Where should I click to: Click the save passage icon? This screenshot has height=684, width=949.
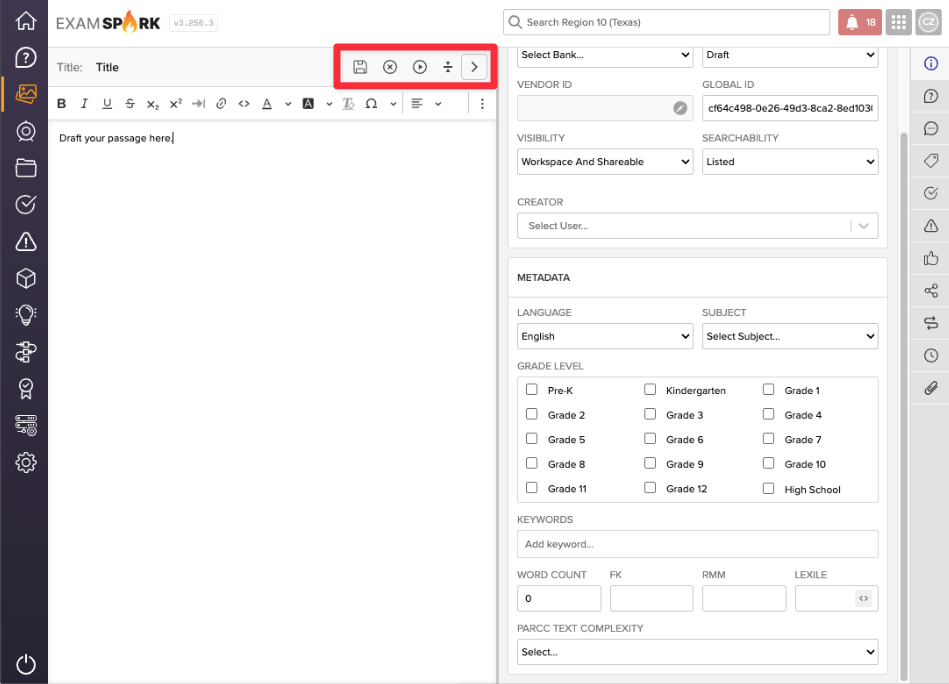tap(360, 67)
